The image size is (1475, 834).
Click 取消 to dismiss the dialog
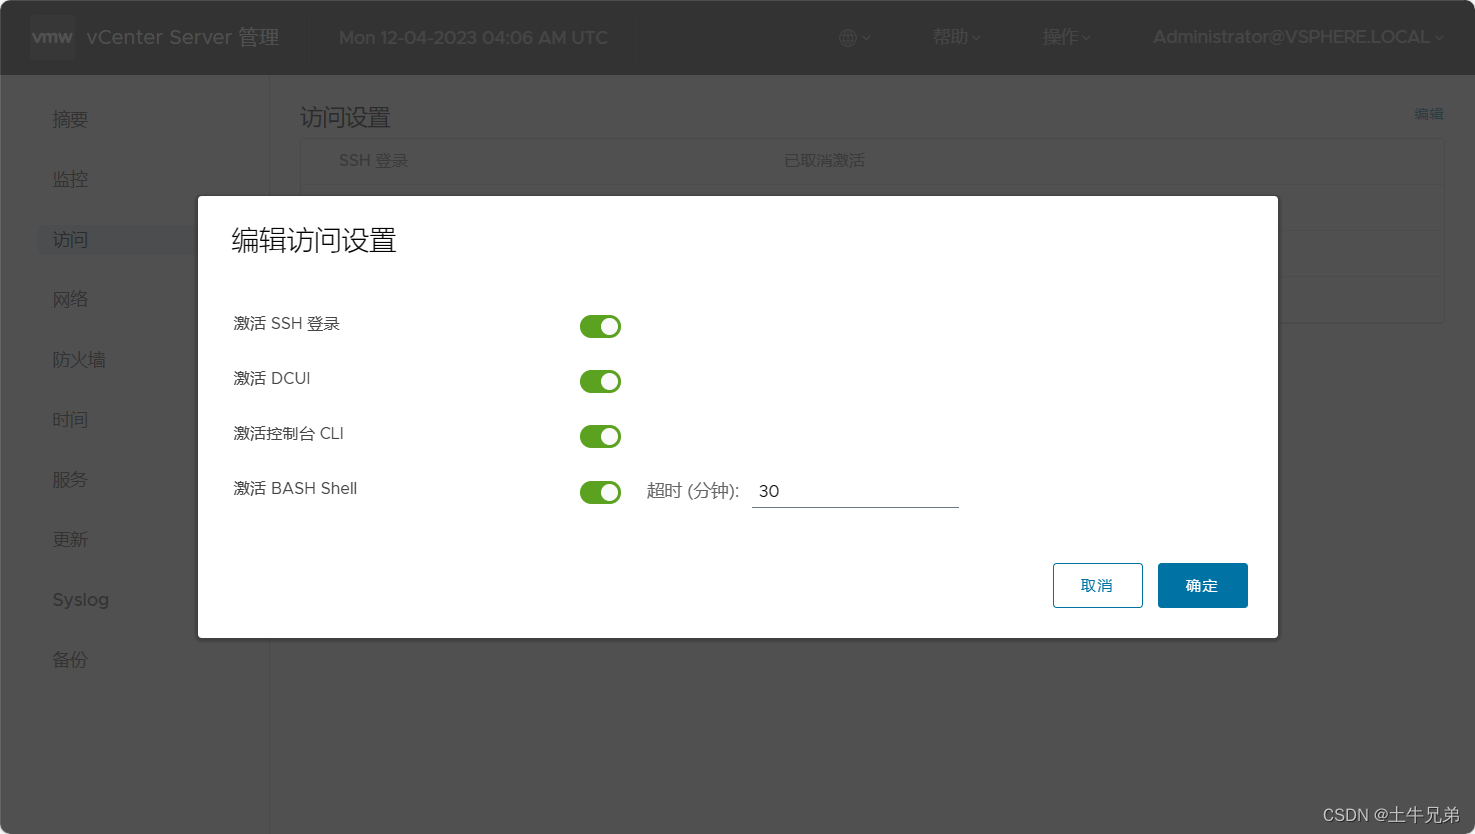coord(1097,585)
